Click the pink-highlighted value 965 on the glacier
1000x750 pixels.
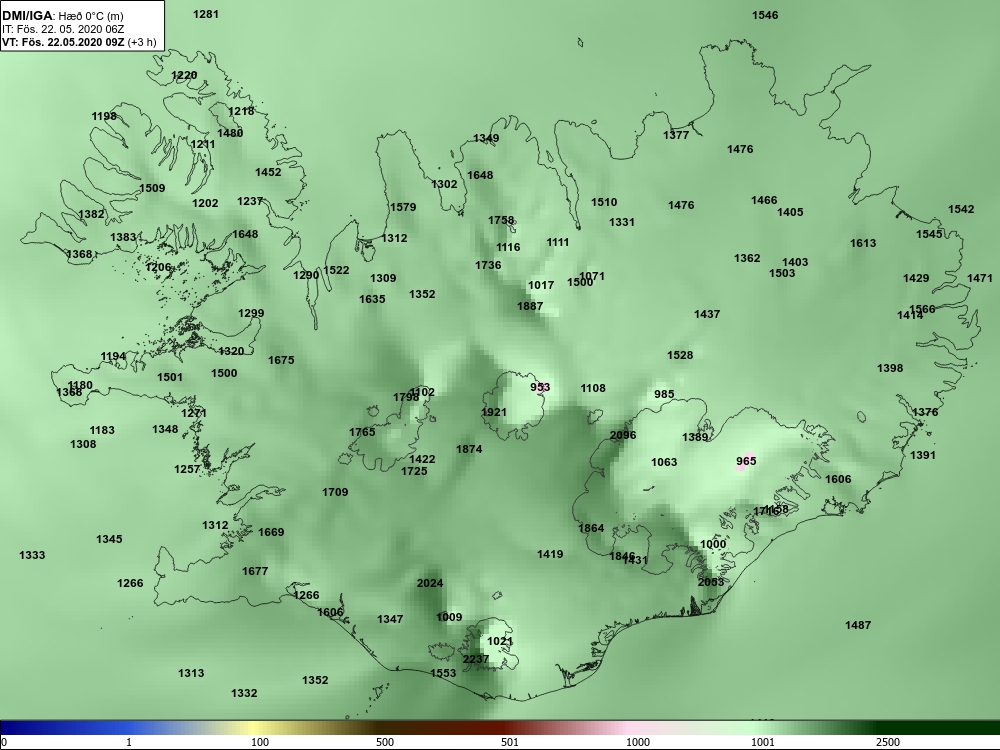click(x=746, y=461)
